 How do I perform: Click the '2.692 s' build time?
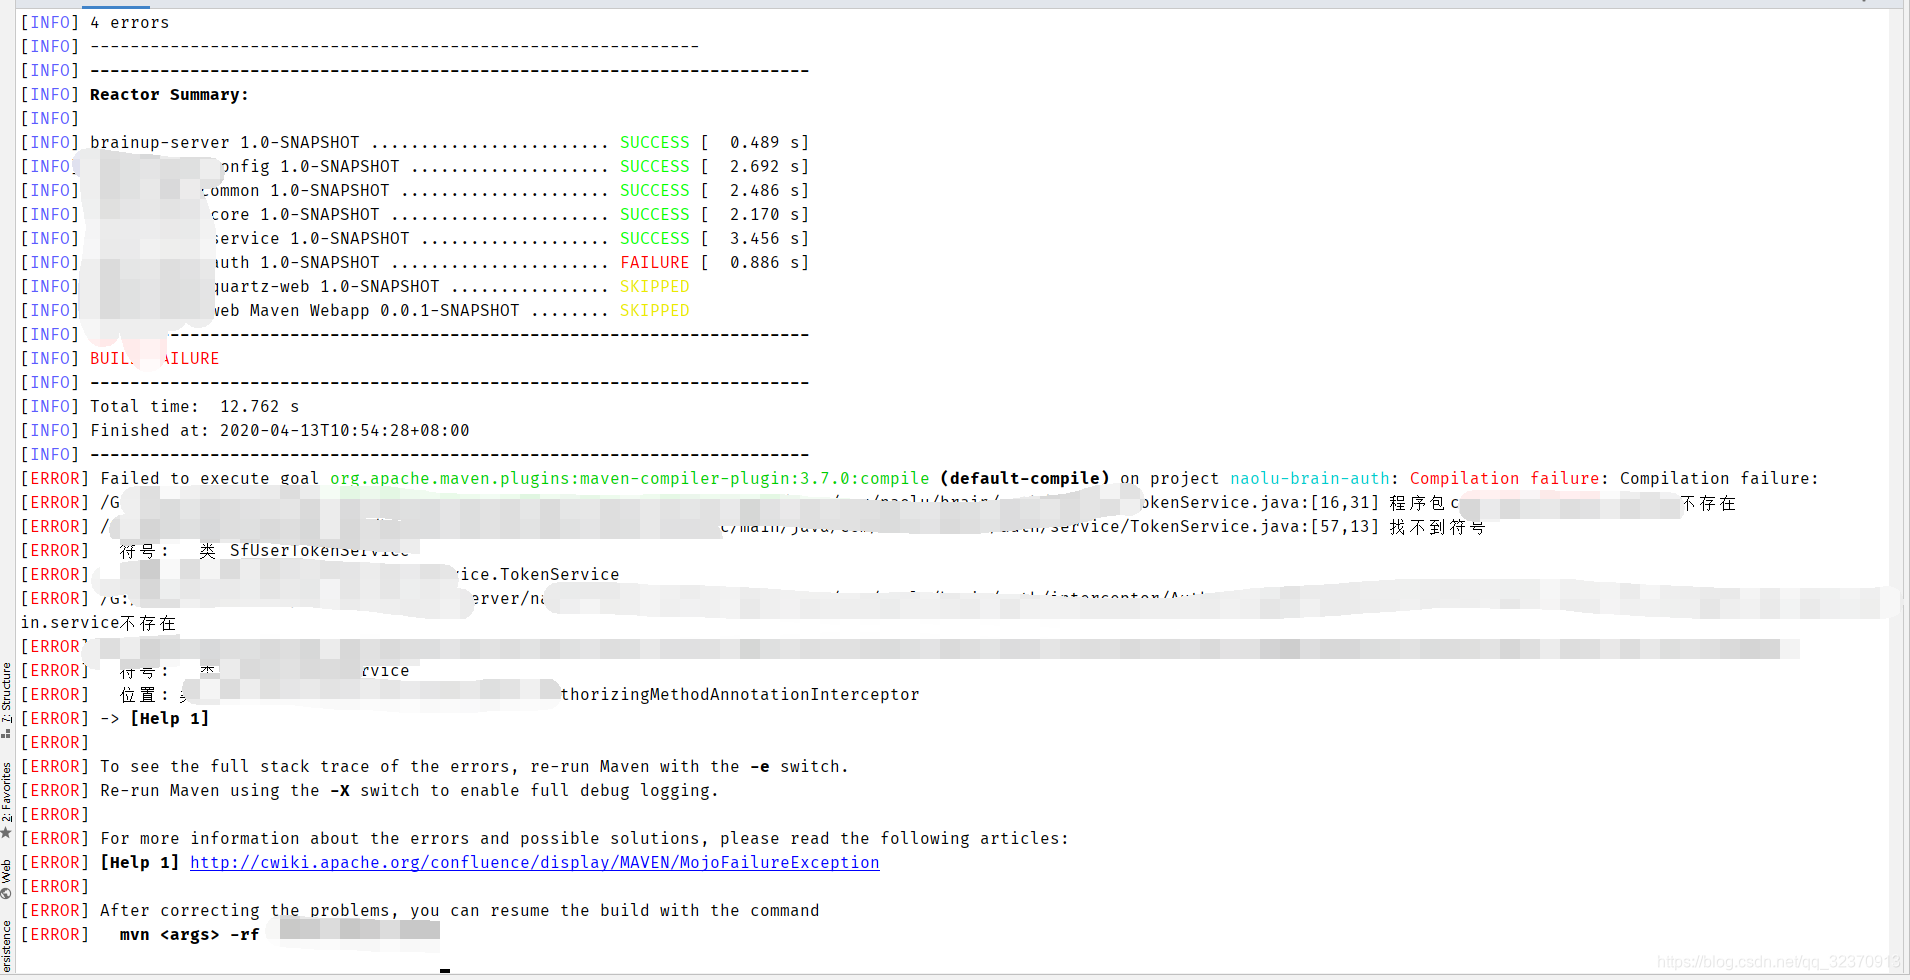(765, 166)
